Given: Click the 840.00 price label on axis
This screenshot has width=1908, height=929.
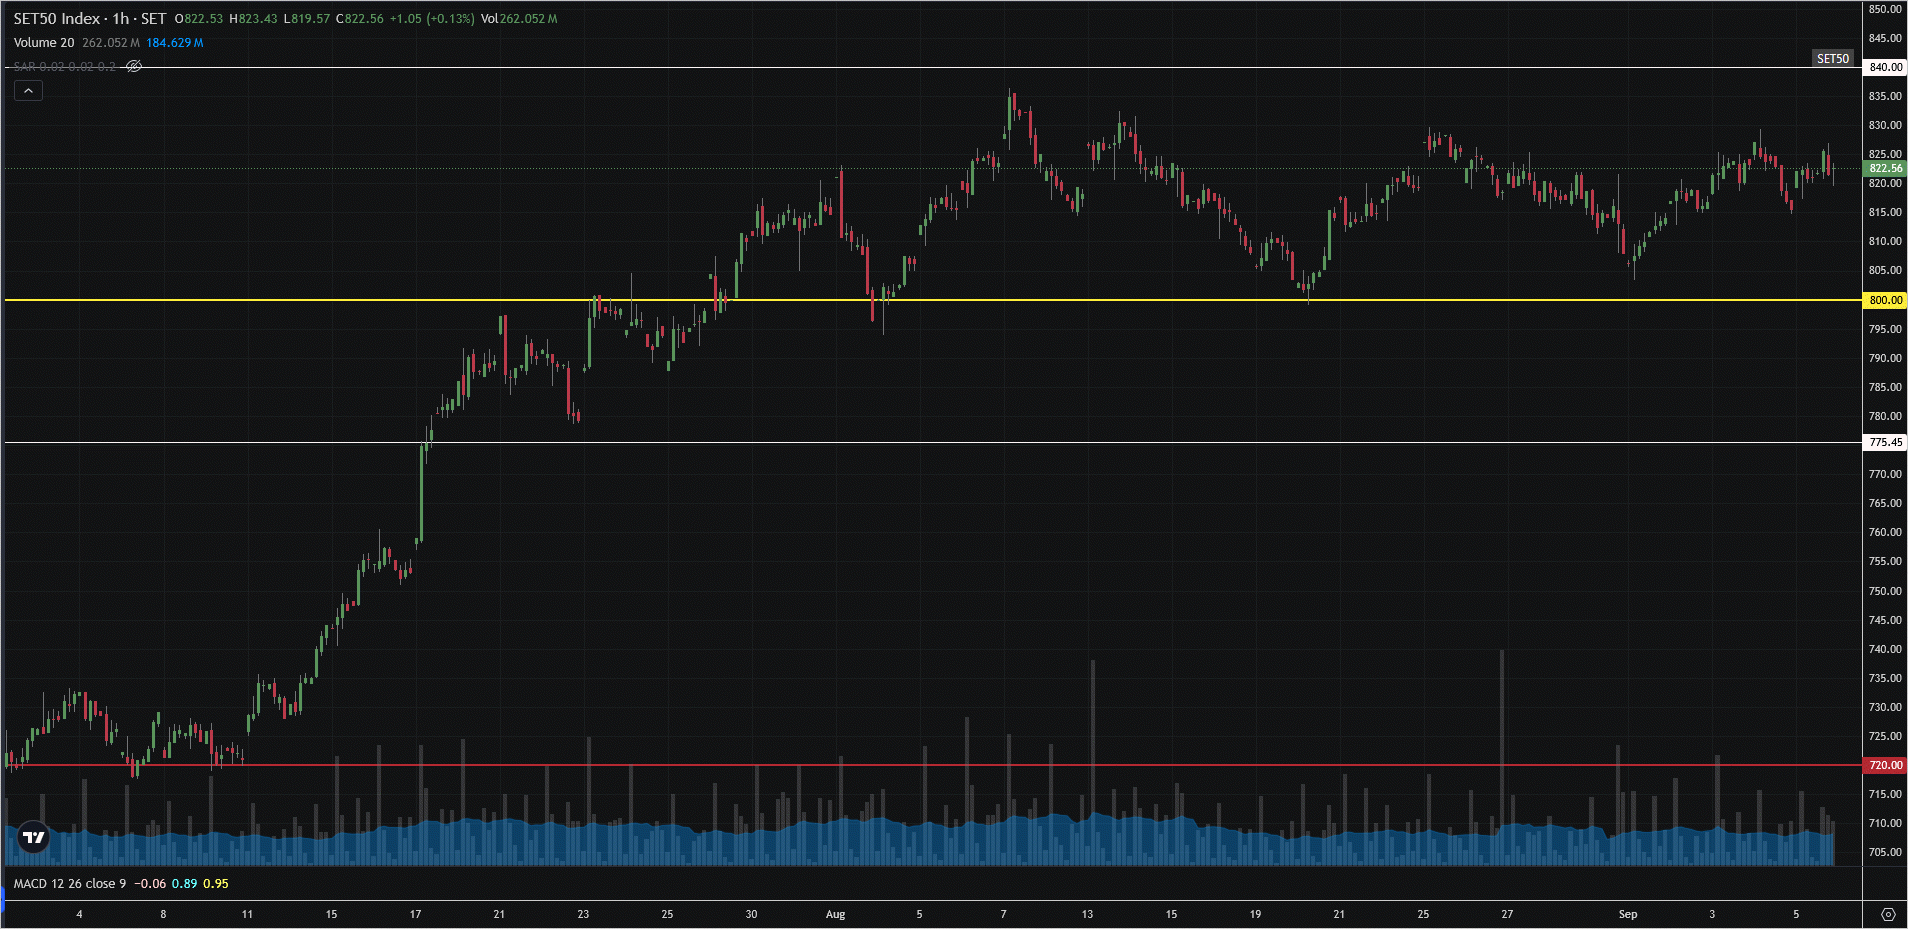Looking at the screenshot, I should pyautogui.click(x=1885, y=67).
